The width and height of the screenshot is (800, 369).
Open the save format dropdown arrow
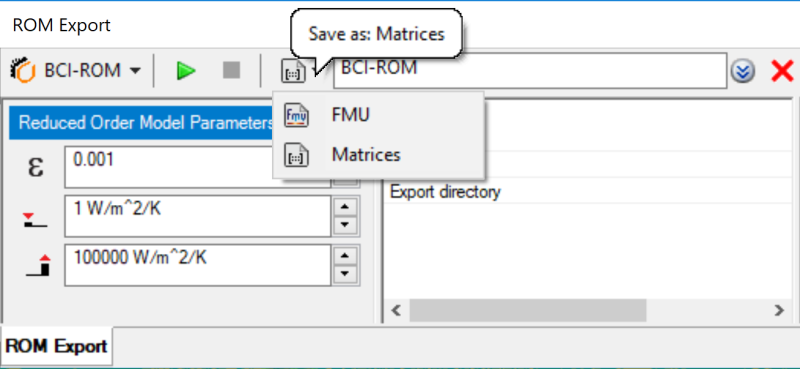click(x=317, y=71)
